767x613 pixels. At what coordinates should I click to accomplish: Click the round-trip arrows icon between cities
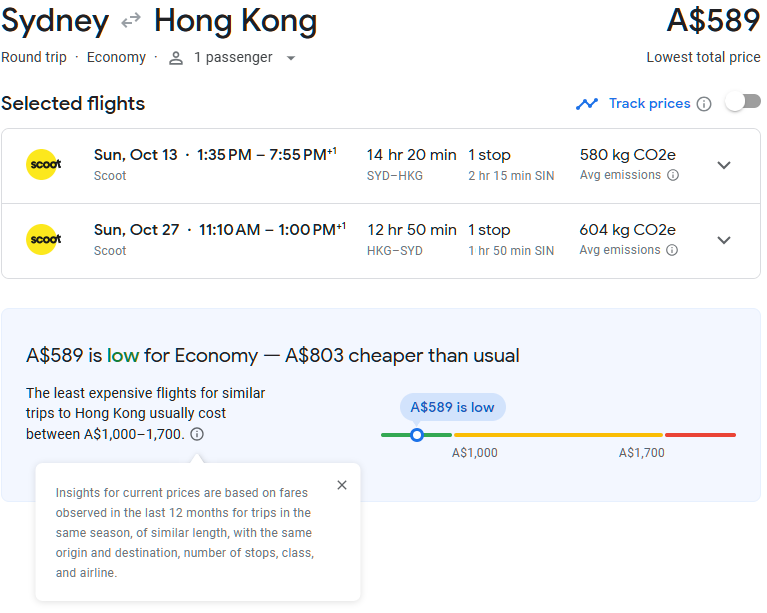tap(131, 21)
